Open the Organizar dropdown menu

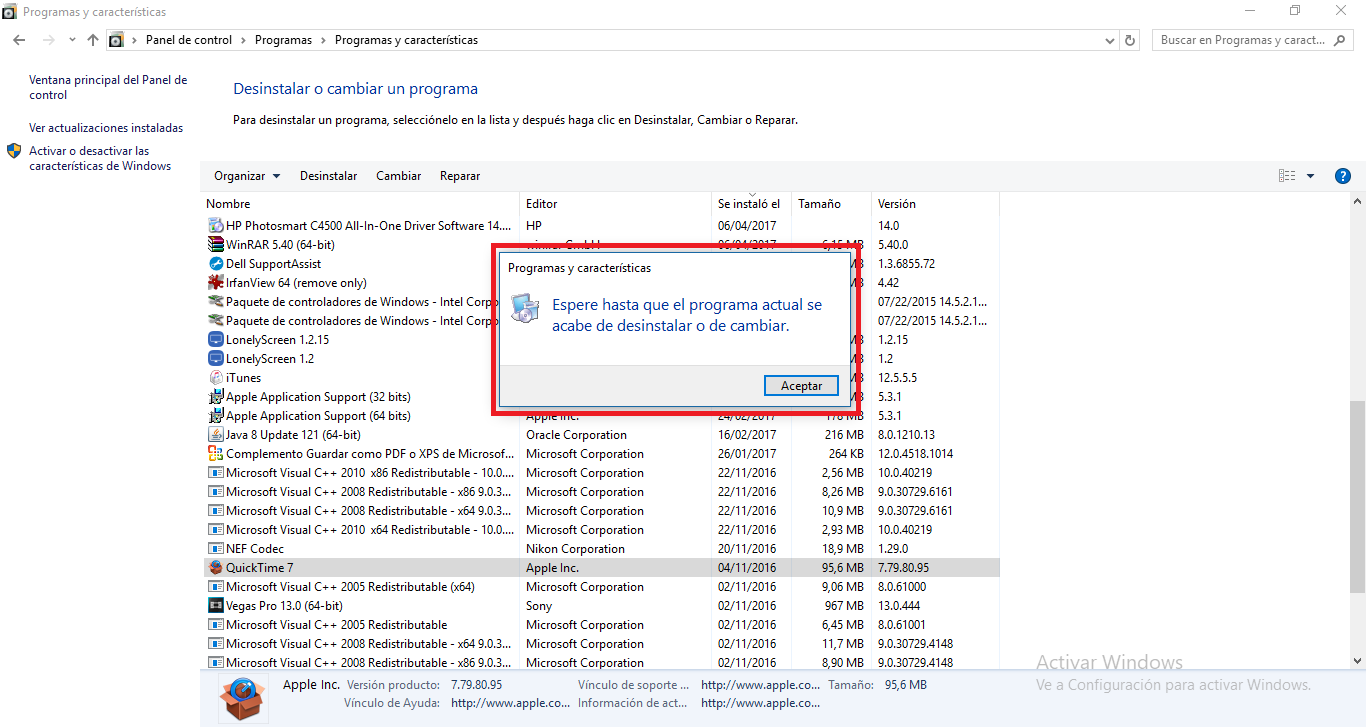click(247, 176)
